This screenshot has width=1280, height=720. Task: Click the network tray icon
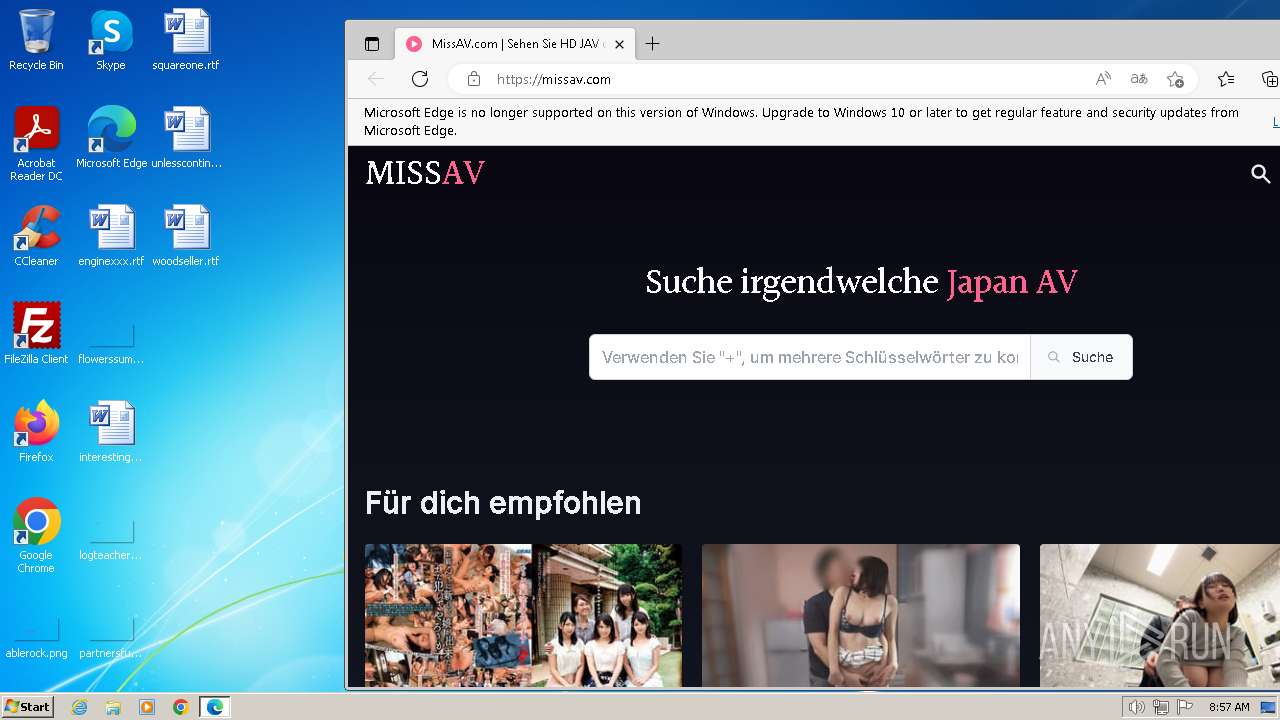click(x=1161, y=707)
